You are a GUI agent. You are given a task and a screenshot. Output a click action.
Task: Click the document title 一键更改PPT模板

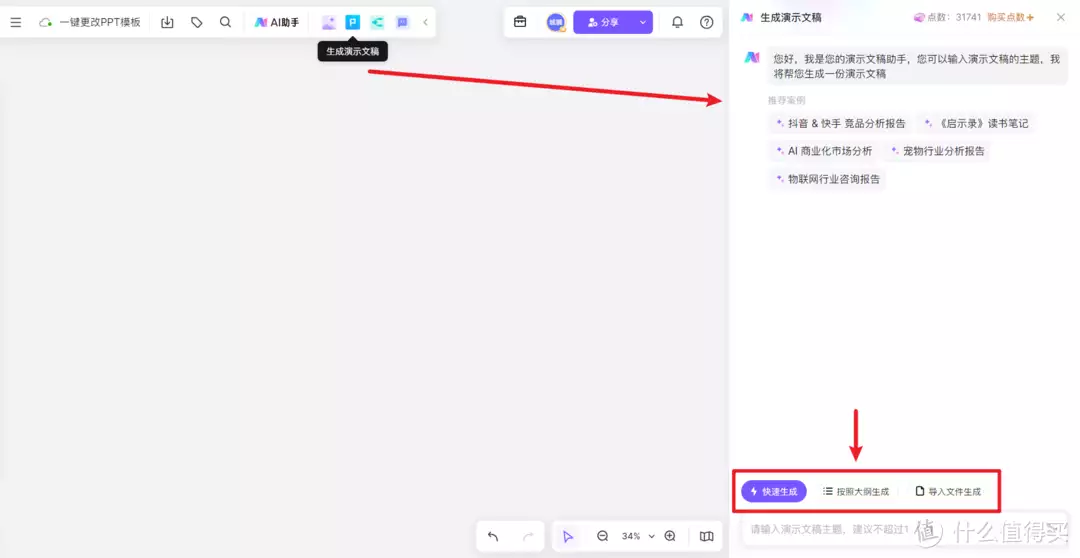coord(100,22)
